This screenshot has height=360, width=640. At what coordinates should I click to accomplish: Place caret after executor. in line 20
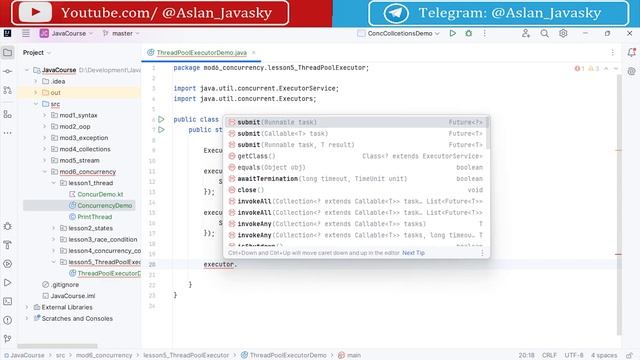238,264
